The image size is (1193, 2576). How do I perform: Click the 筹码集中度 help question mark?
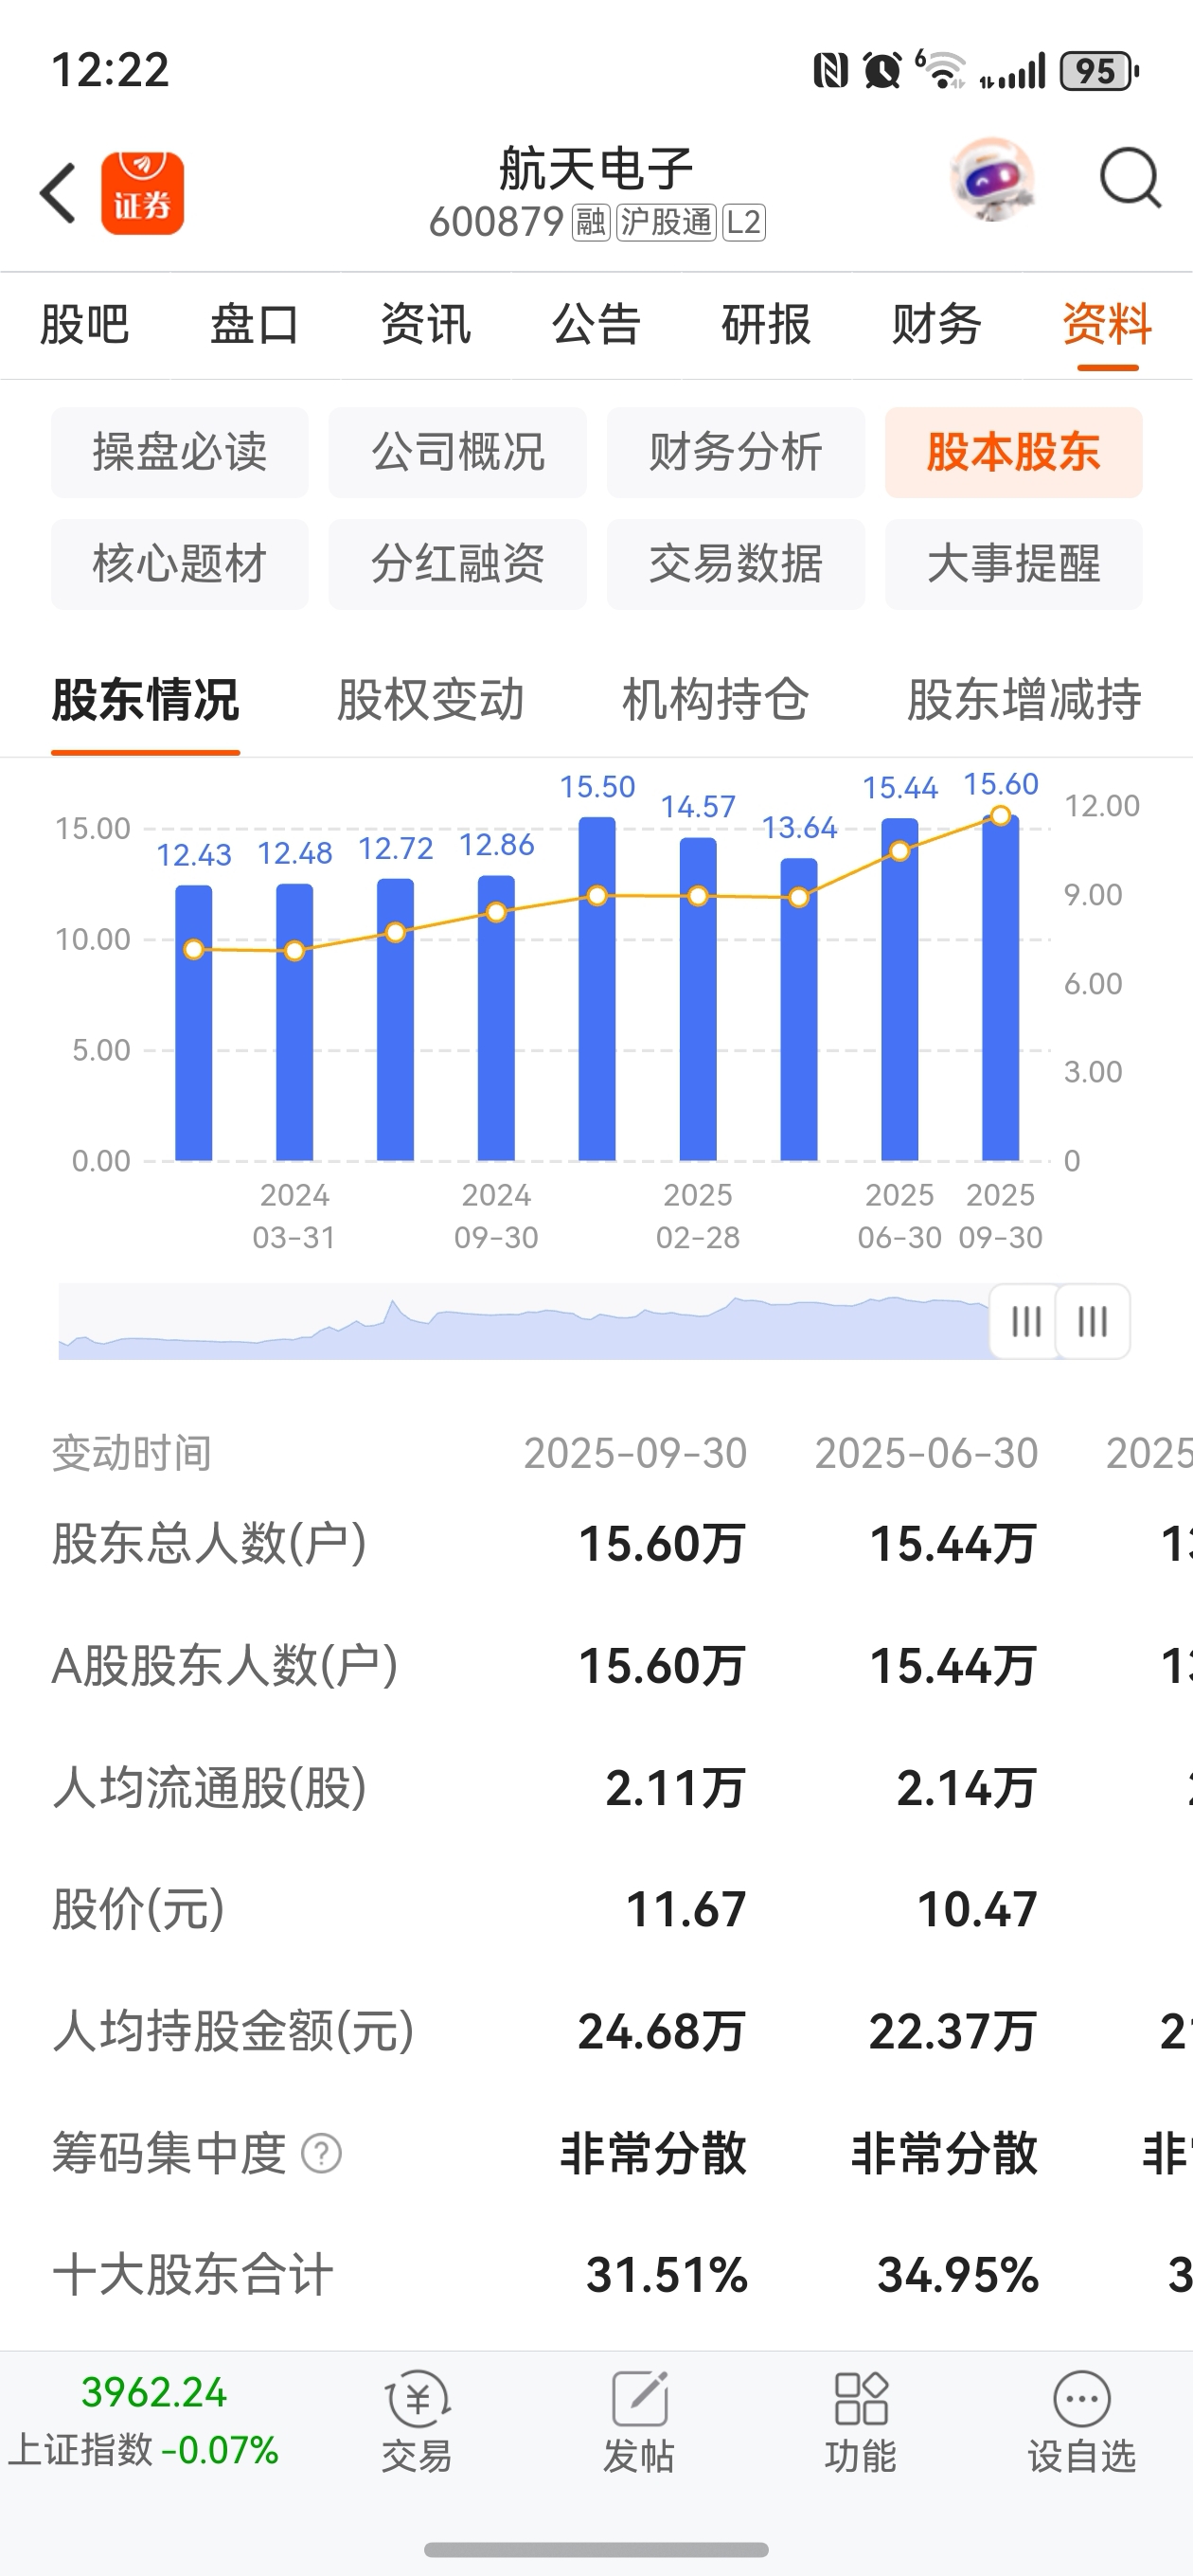click(x=322, y=2153)
